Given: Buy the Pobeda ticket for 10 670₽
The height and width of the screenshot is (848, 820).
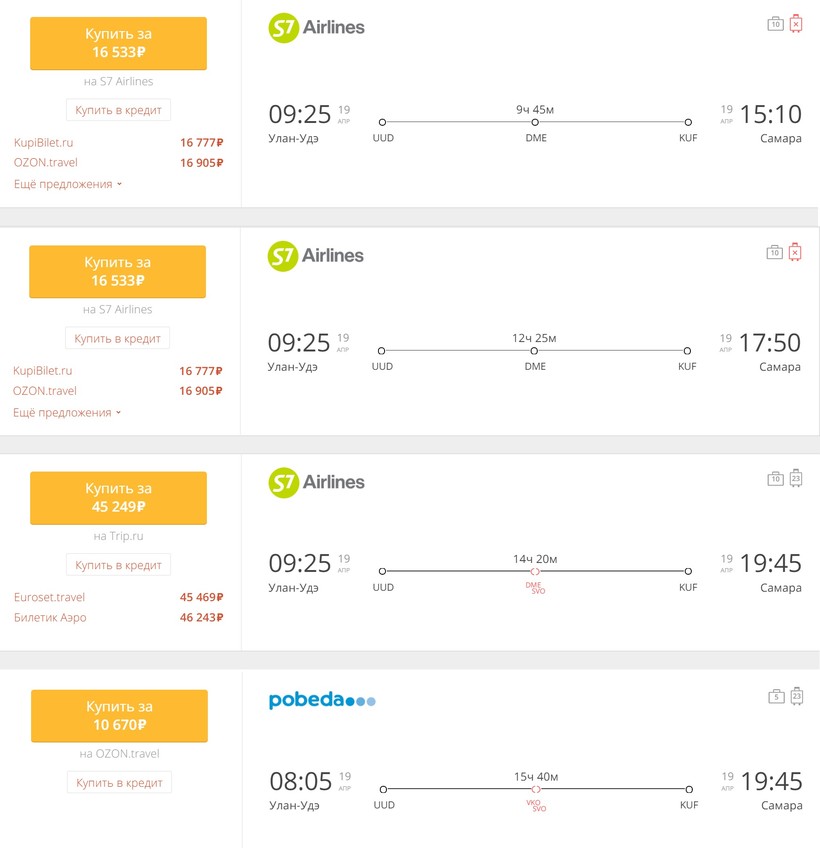Looking at the screenshot, I should 119,715.
